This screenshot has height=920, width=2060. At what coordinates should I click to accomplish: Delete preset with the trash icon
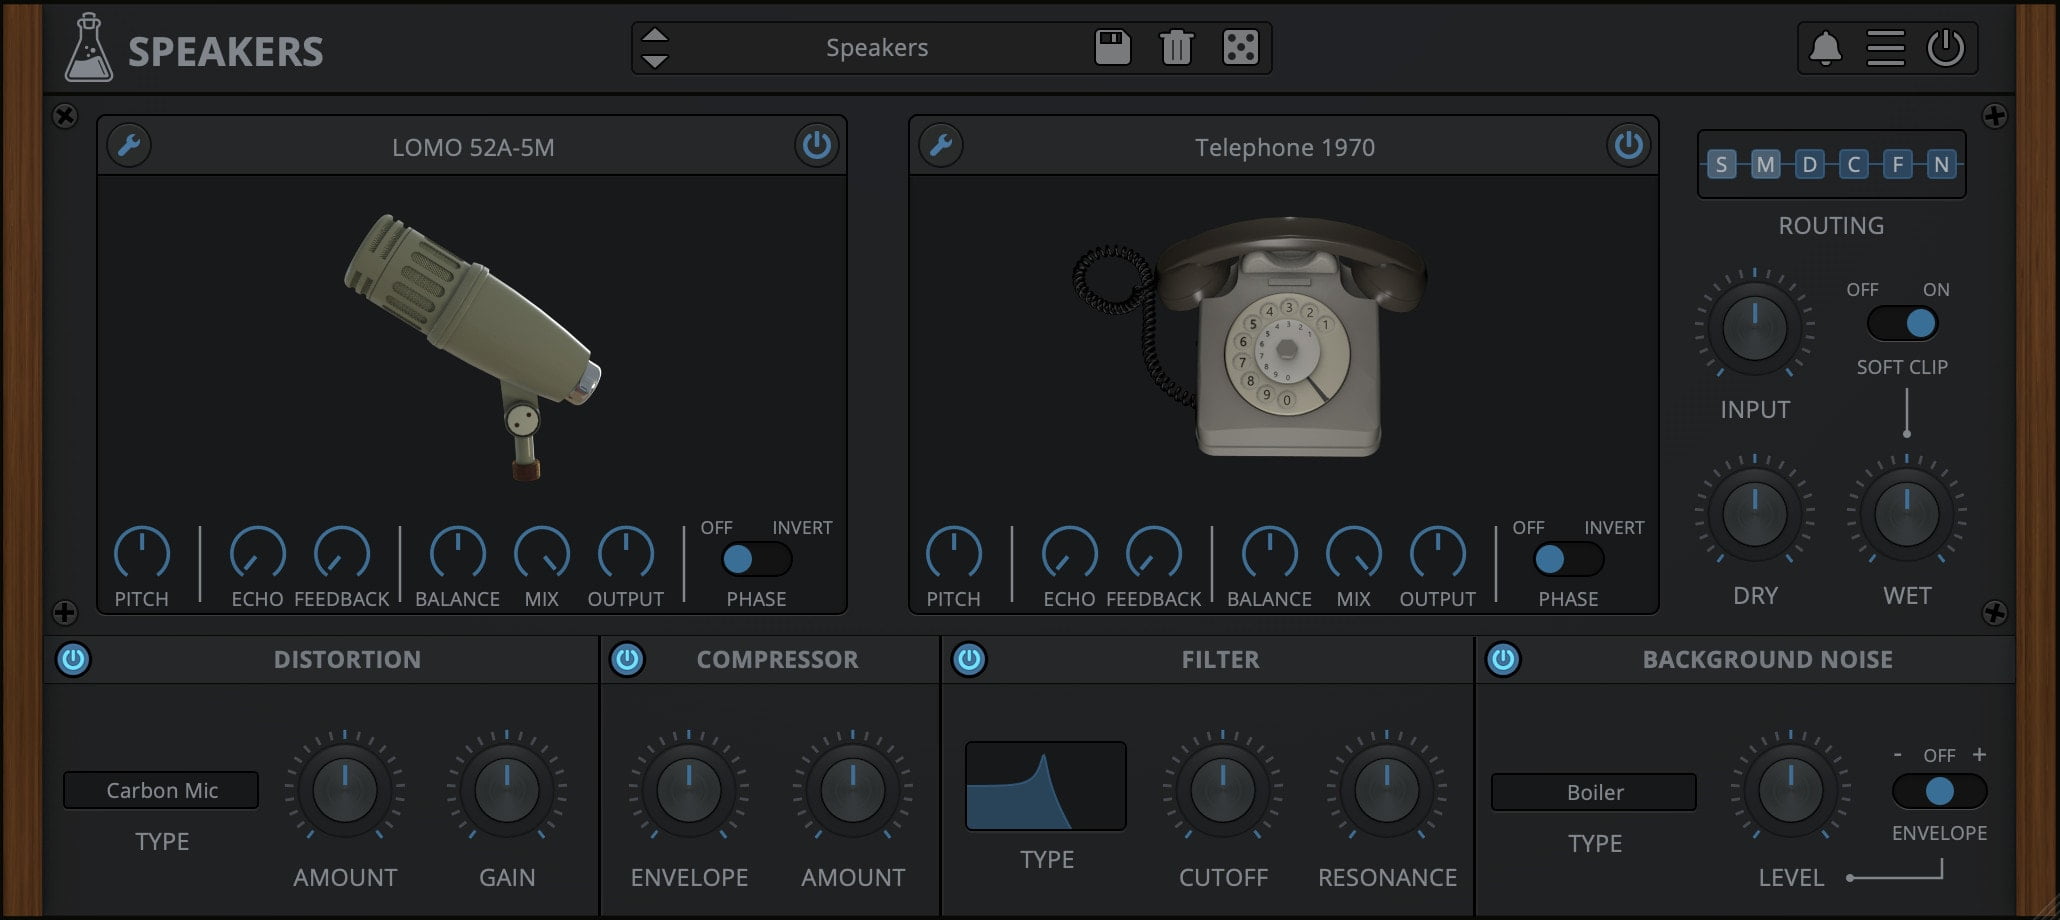click(1176, 48)
